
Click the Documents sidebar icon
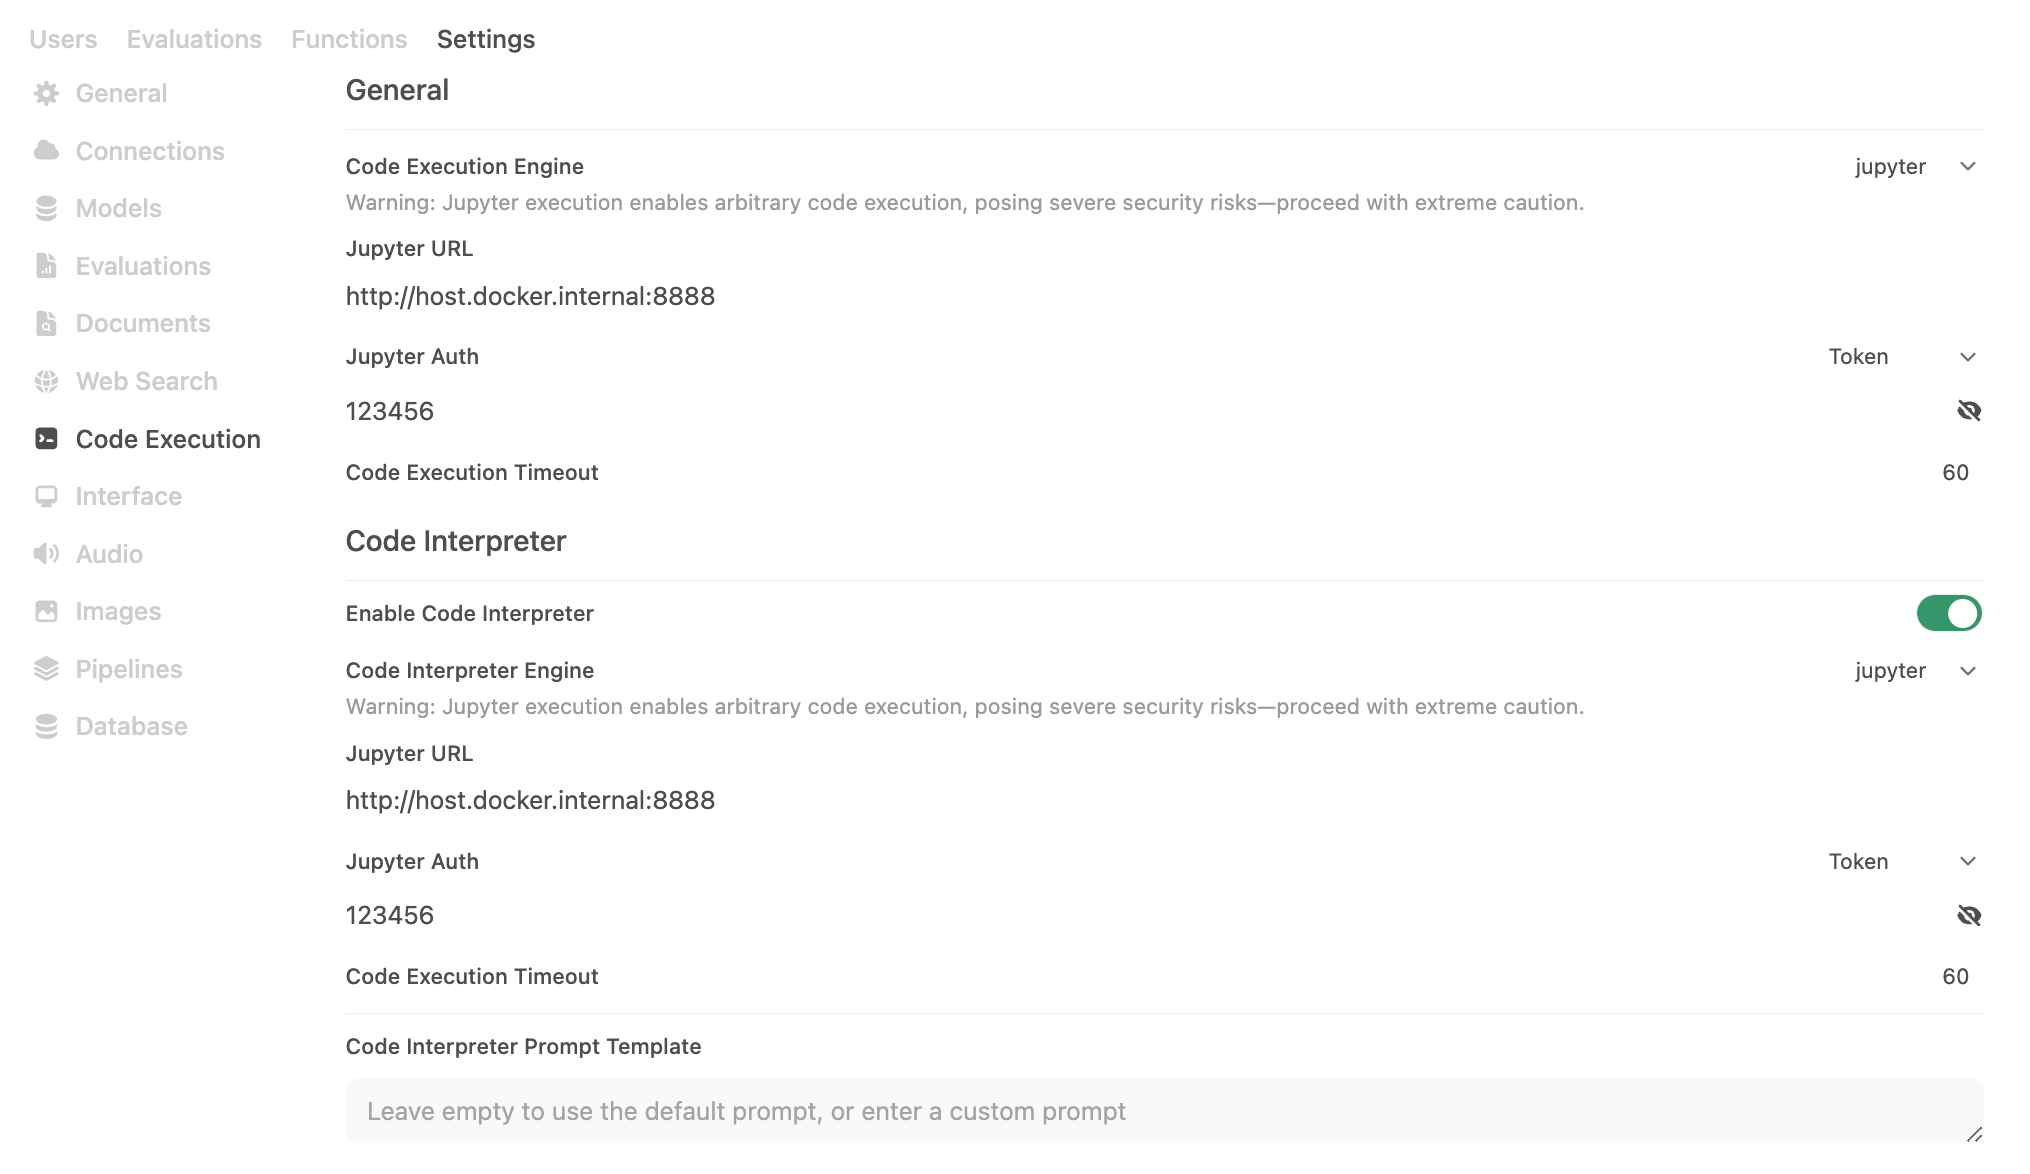point(46,323)
